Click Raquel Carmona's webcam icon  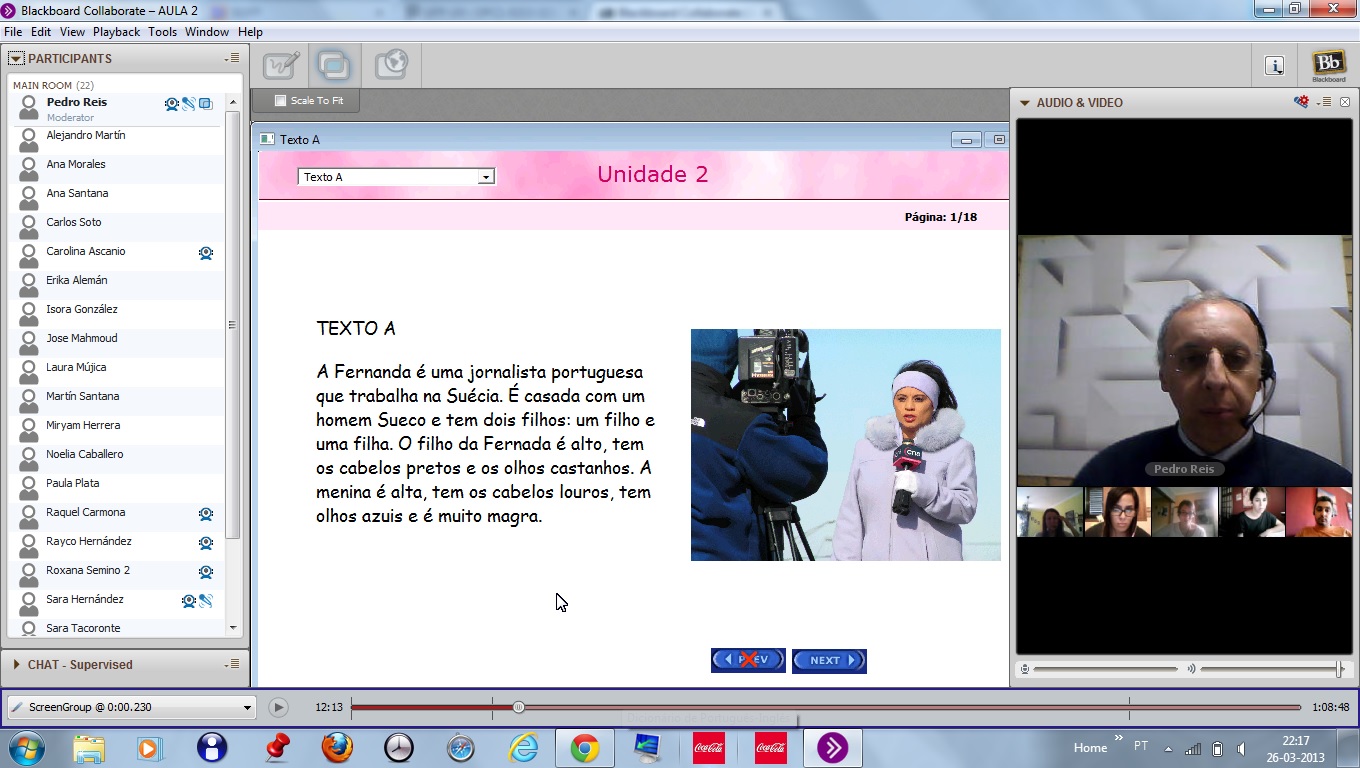tap(206, 514)
